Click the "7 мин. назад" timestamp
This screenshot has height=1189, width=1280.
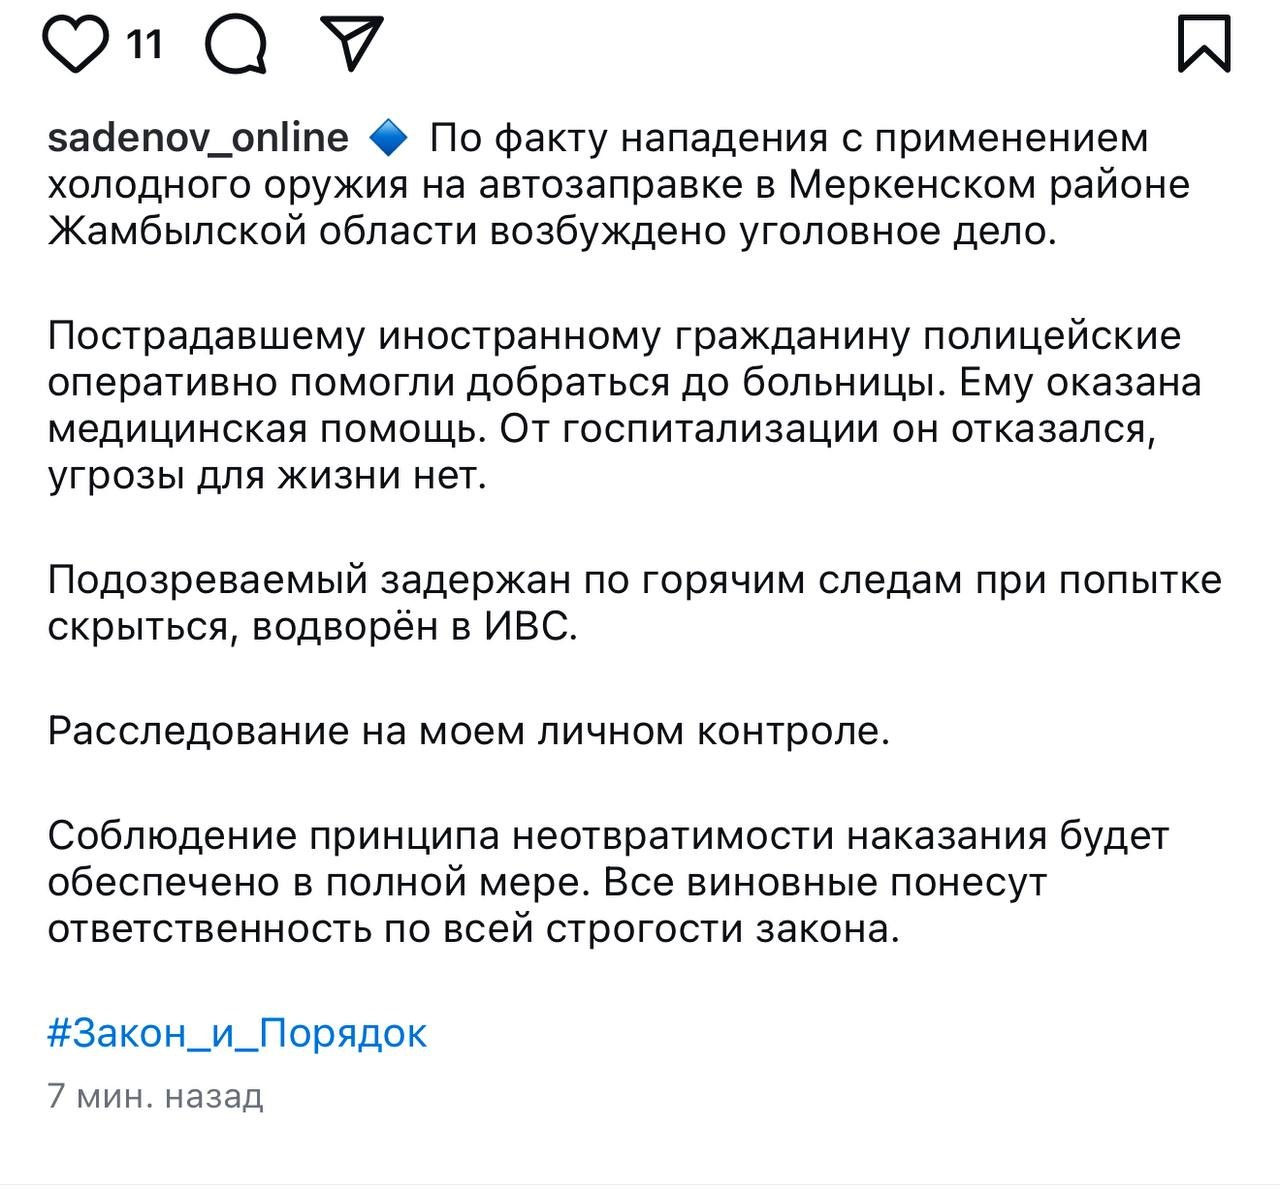(x=155, y=1096)
